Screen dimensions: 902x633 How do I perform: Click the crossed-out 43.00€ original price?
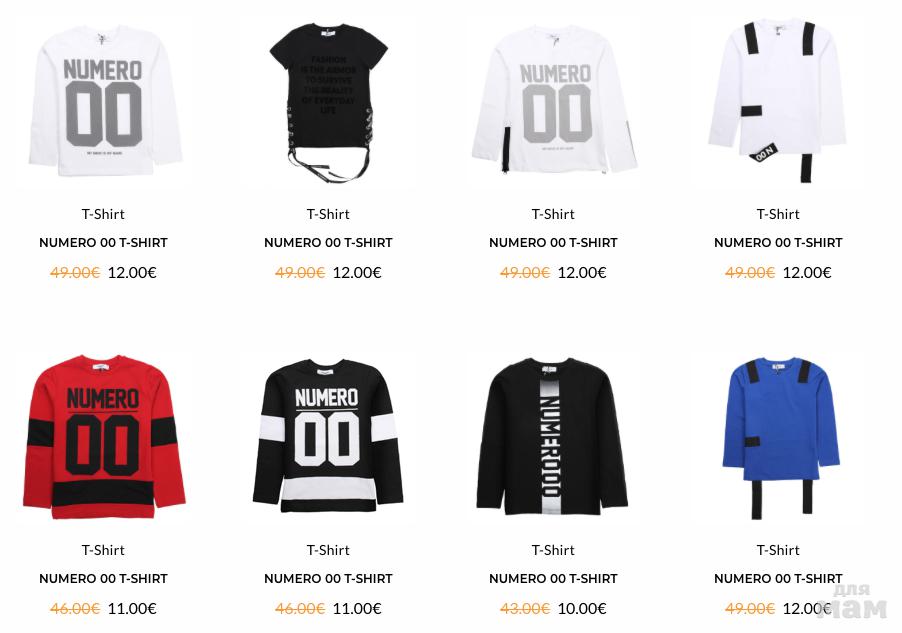click(525, 608)
